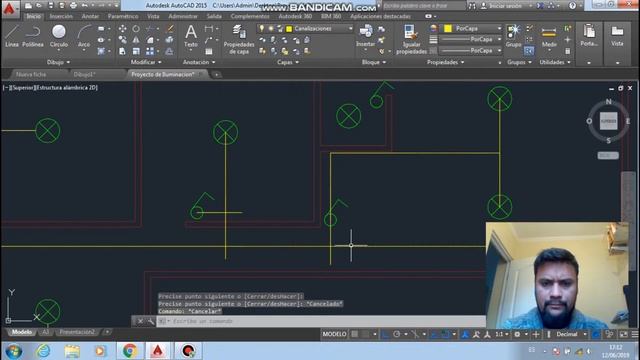
Task: Click the Print icon in quick access toolbar
Action: [x=73, y=6]
